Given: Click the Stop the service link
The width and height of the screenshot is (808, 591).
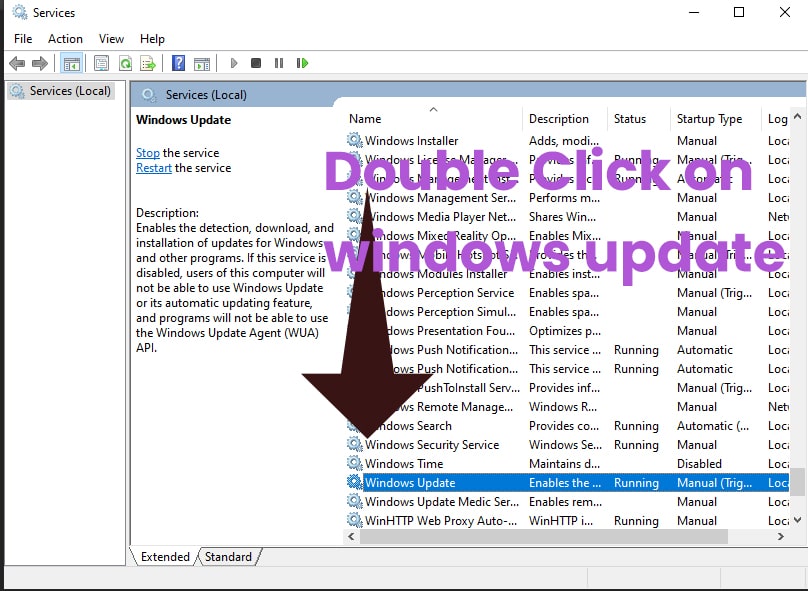Looking at the screenshot, I should point(147,153).
